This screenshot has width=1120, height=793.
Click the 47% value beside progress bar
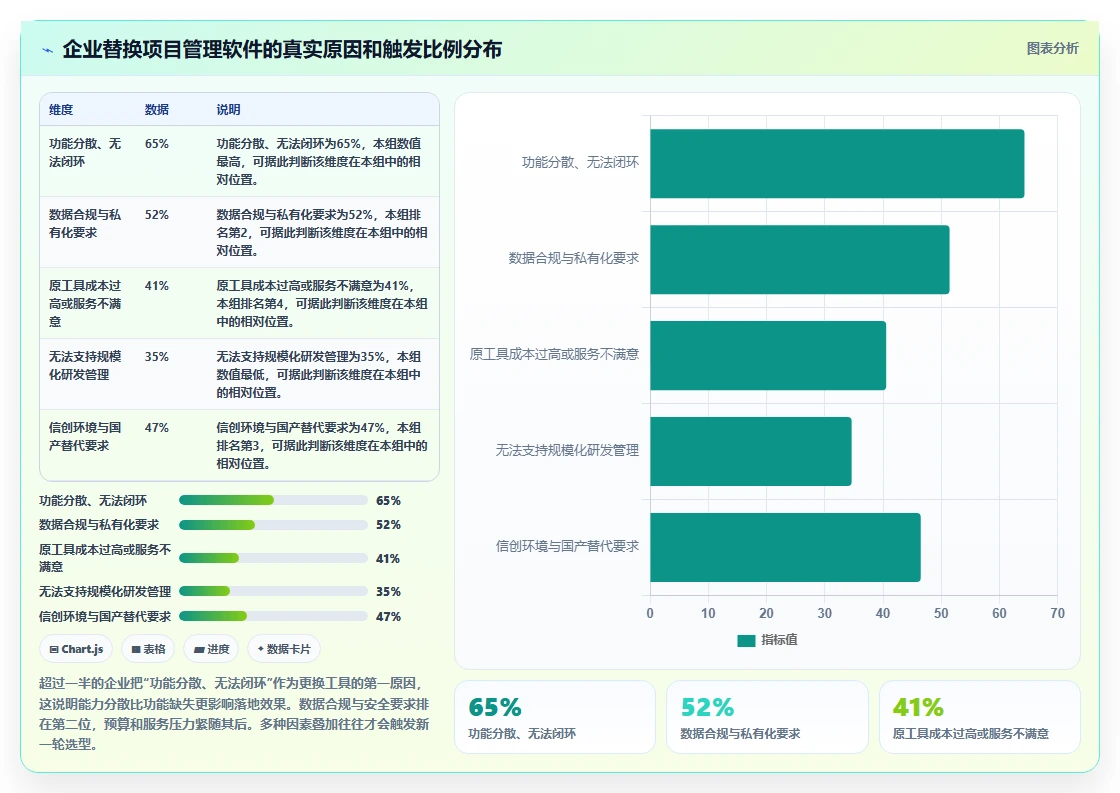pos(388,617)
